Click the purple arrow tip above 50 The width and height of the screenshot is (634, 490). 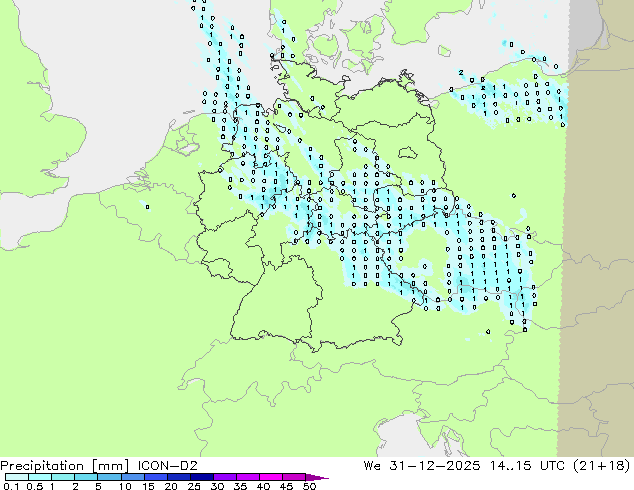317,477
